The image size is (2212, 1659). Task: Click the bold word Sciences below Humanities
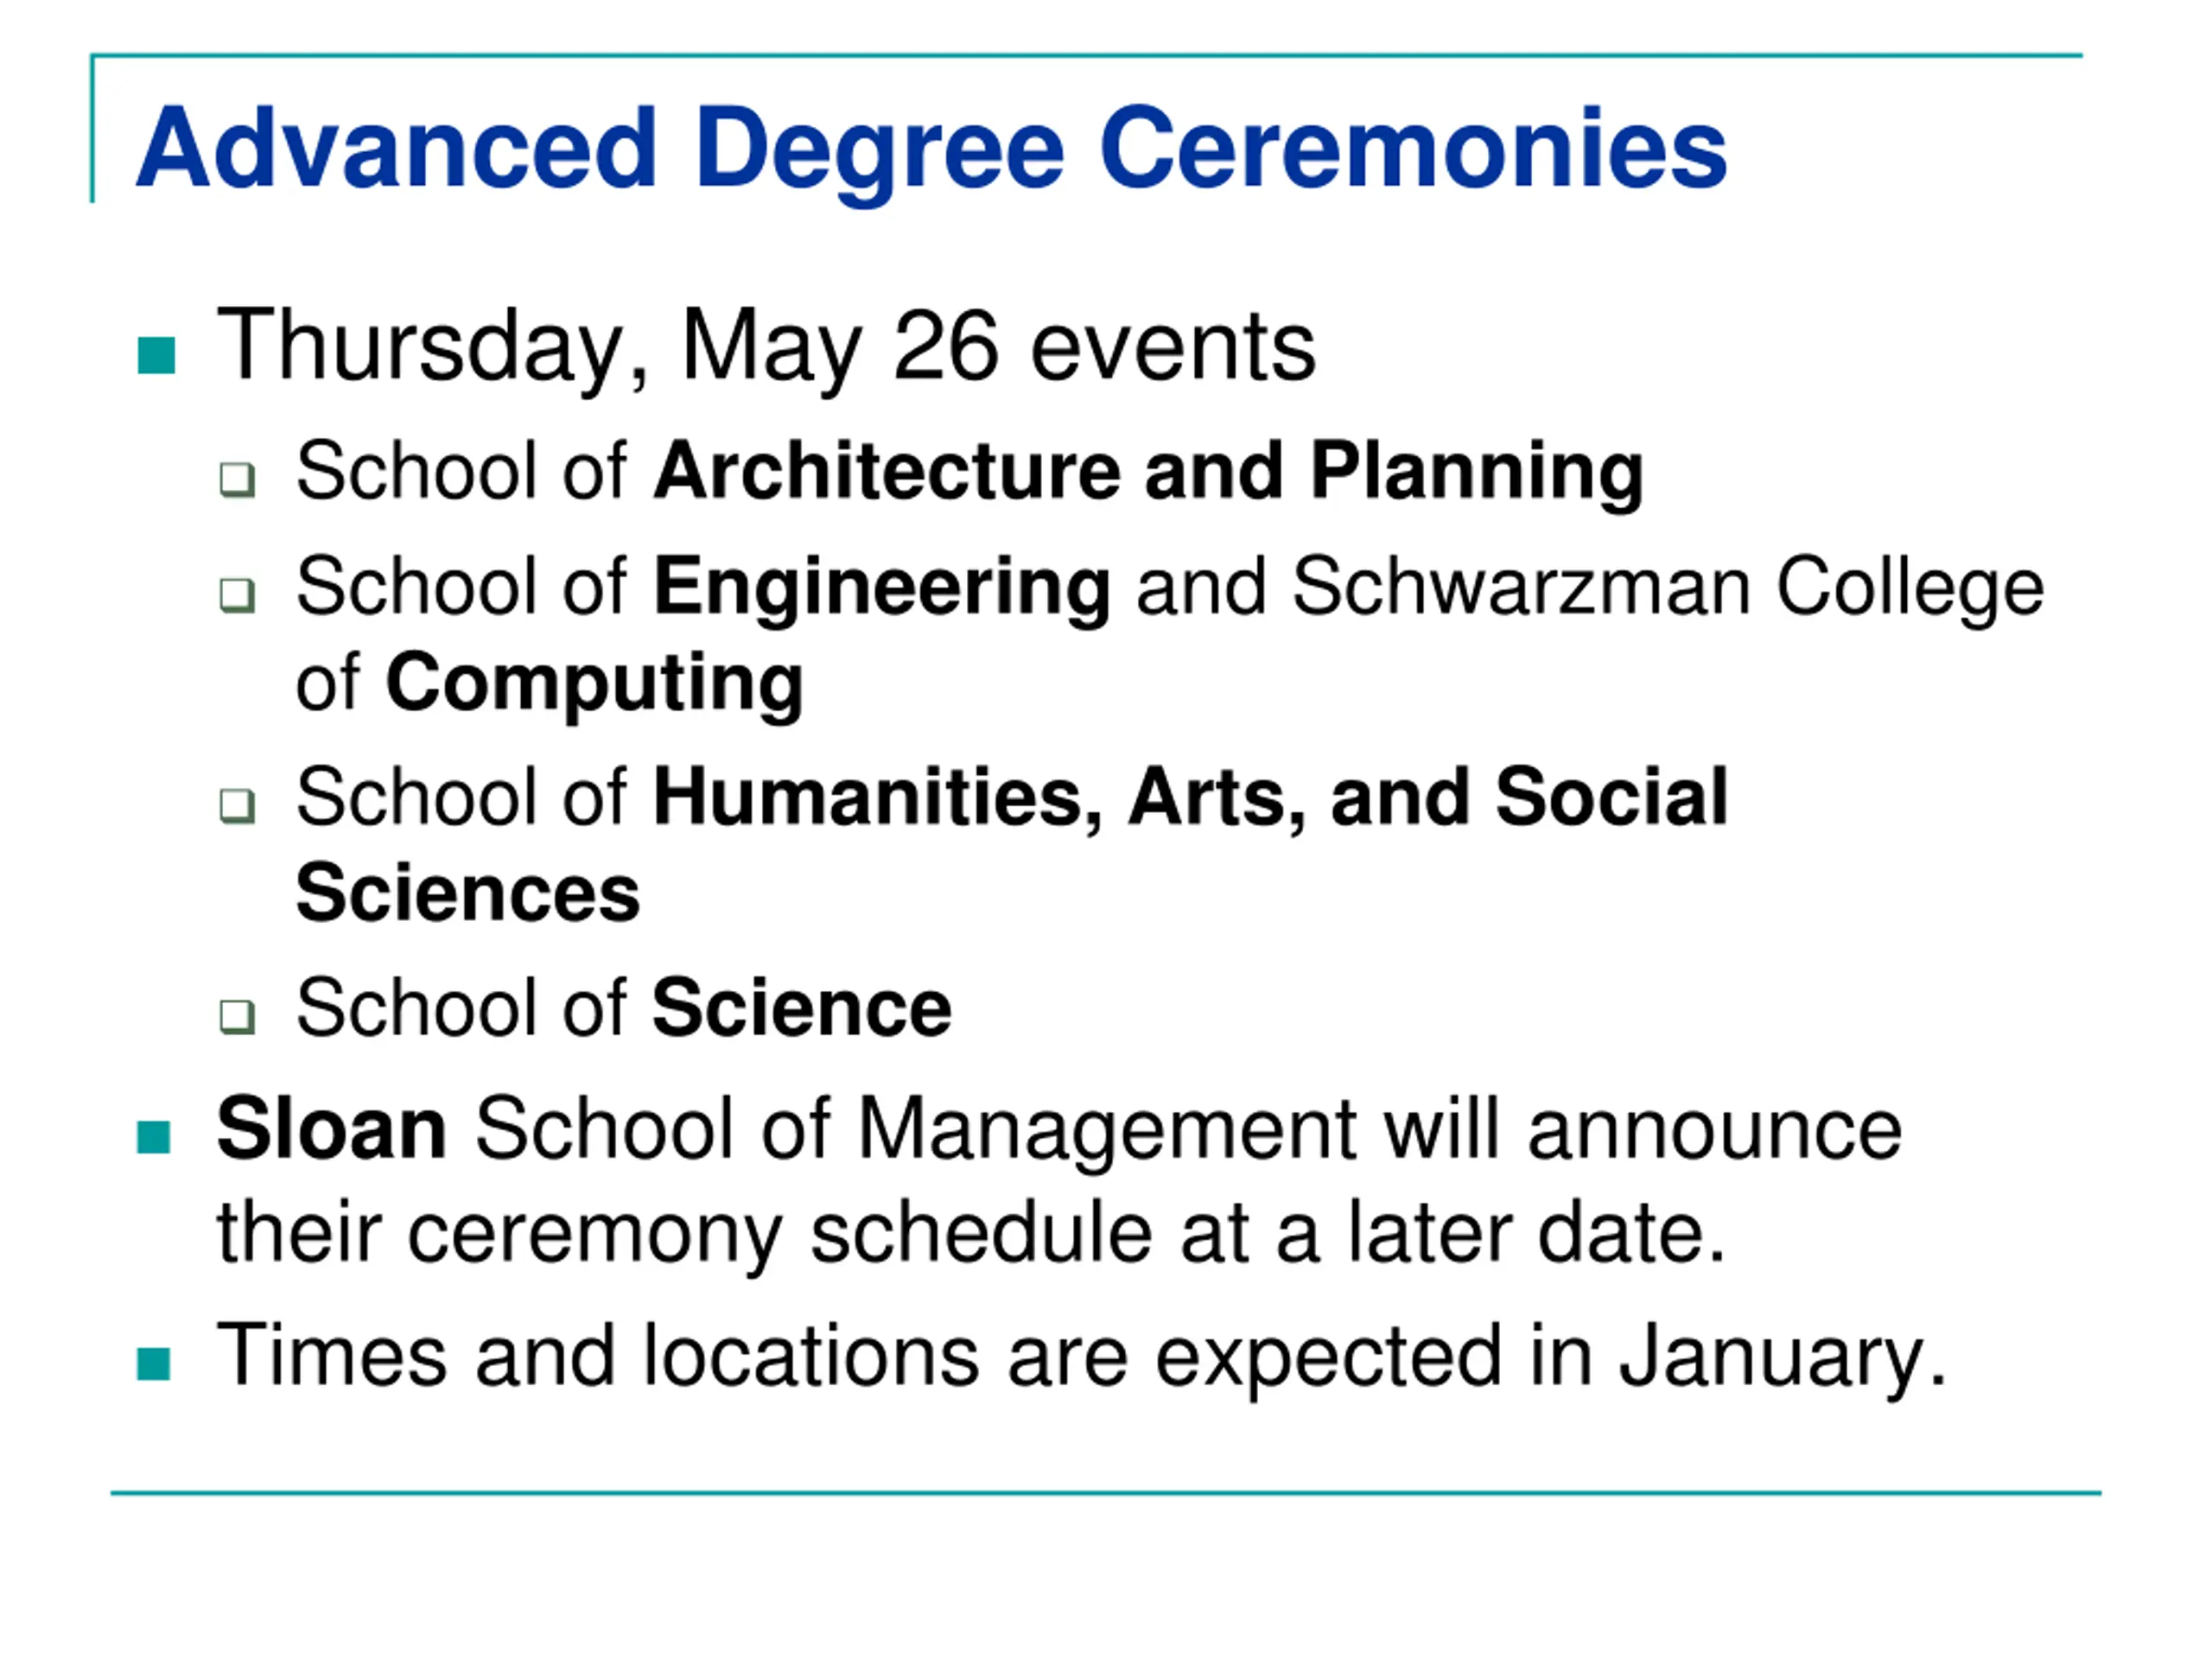[468, 893]
